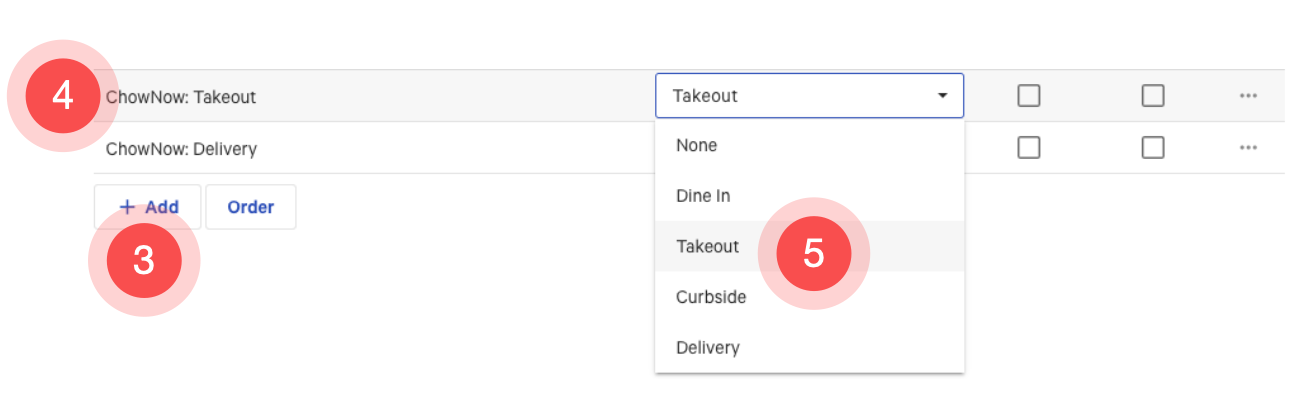Select None from the dropdown list

pyautogui.click(x=697, y=145)
